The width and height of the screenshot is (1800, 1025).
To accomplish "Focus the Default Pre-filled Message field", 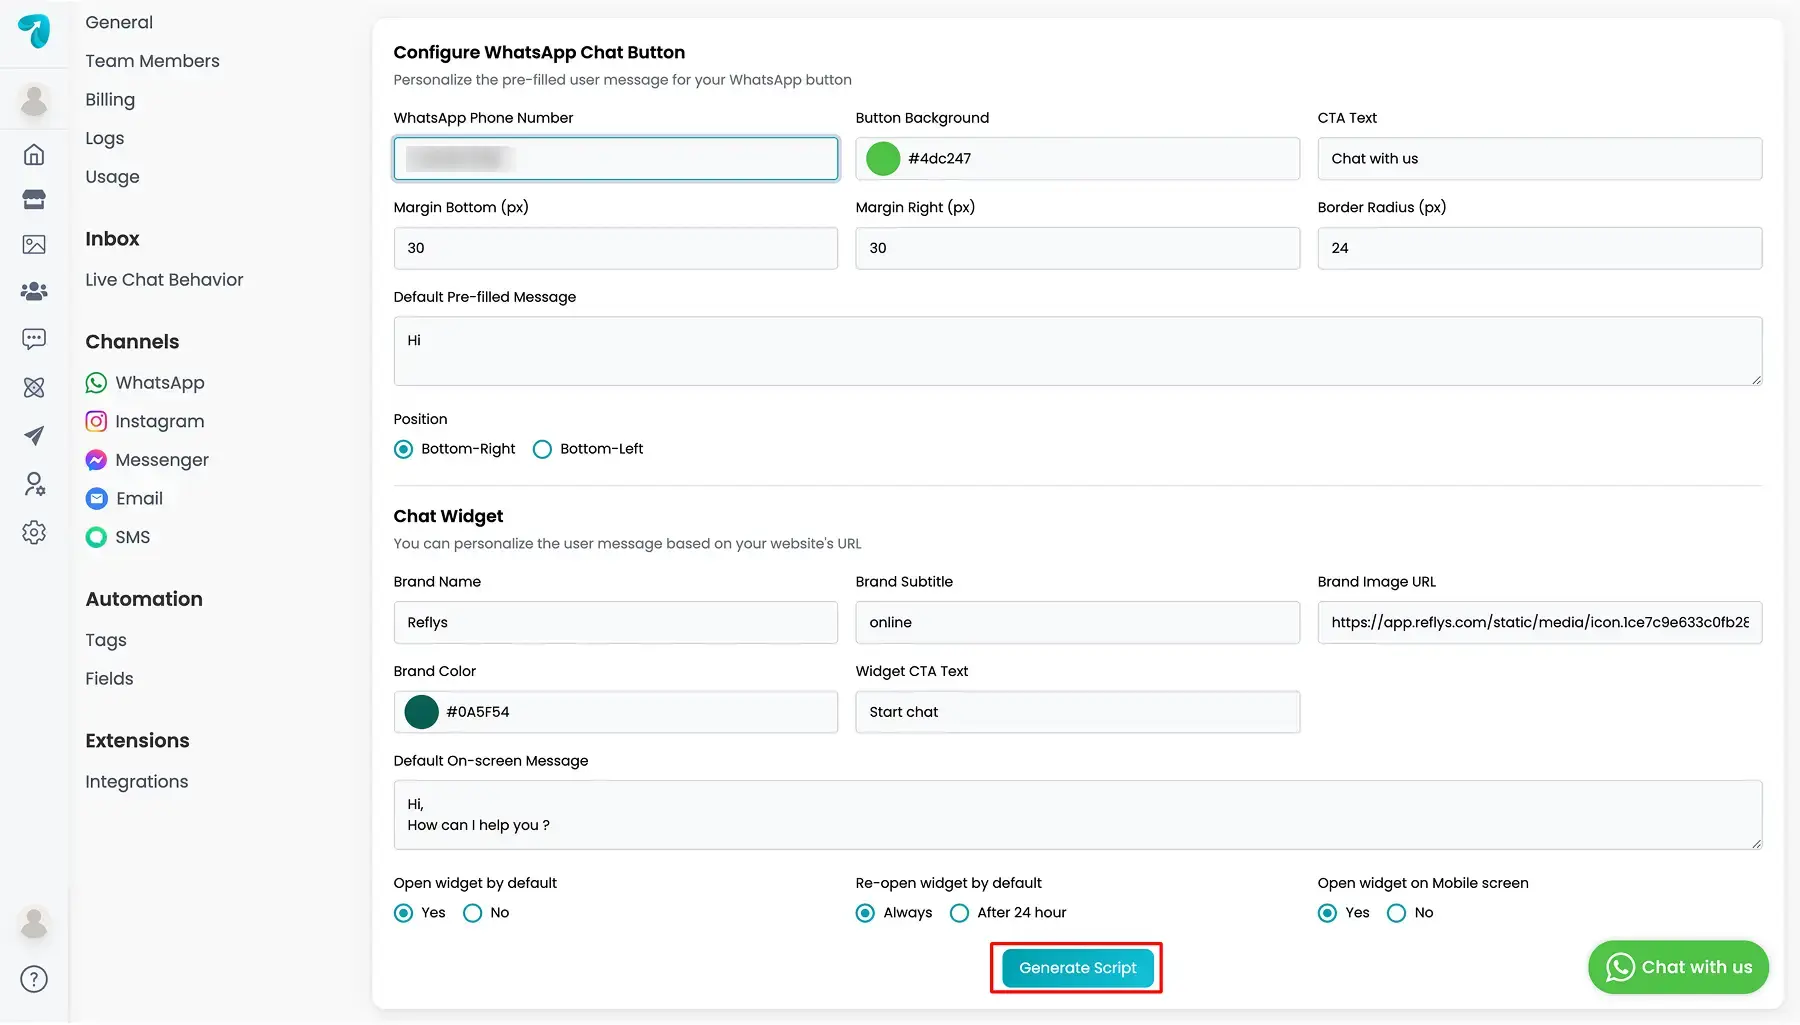I will (1077, 351).
